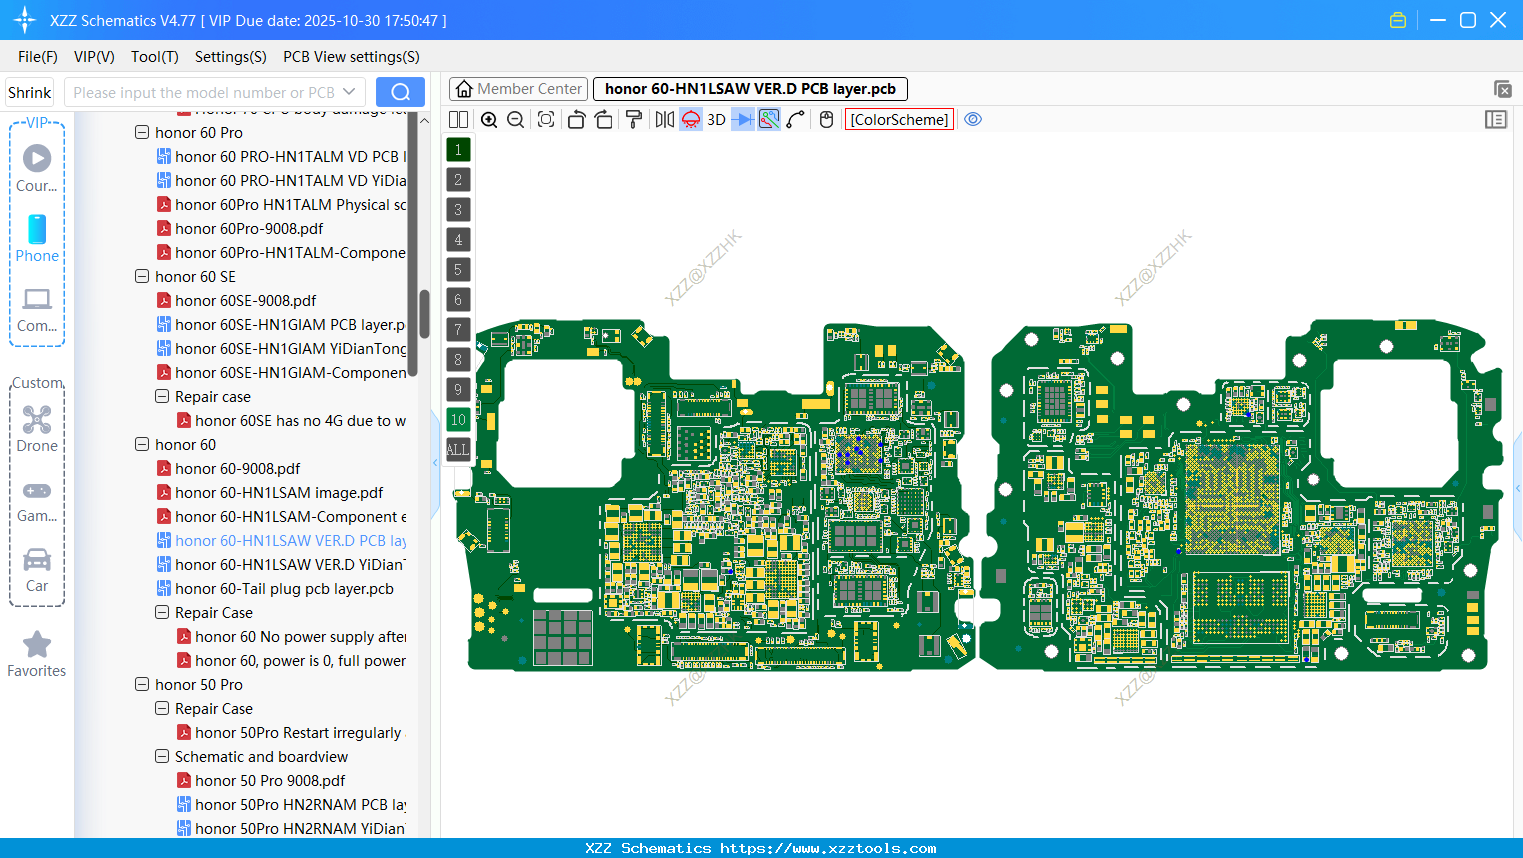Open honor 50 Pro 9008.pdf file

[x=270, y=780]
